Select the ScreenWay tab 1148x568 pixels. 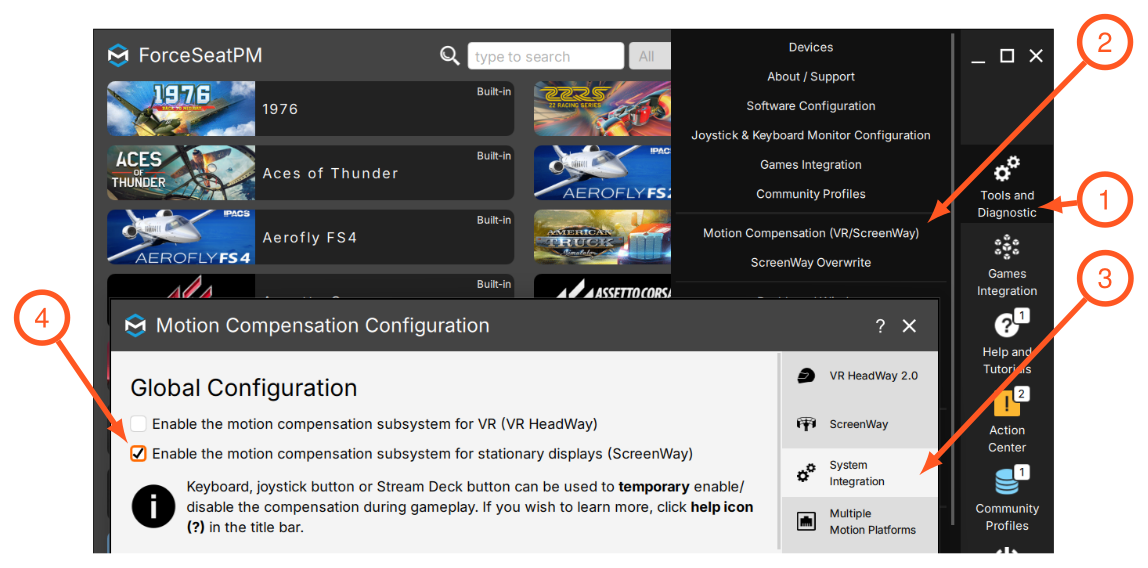pos(859,424)
